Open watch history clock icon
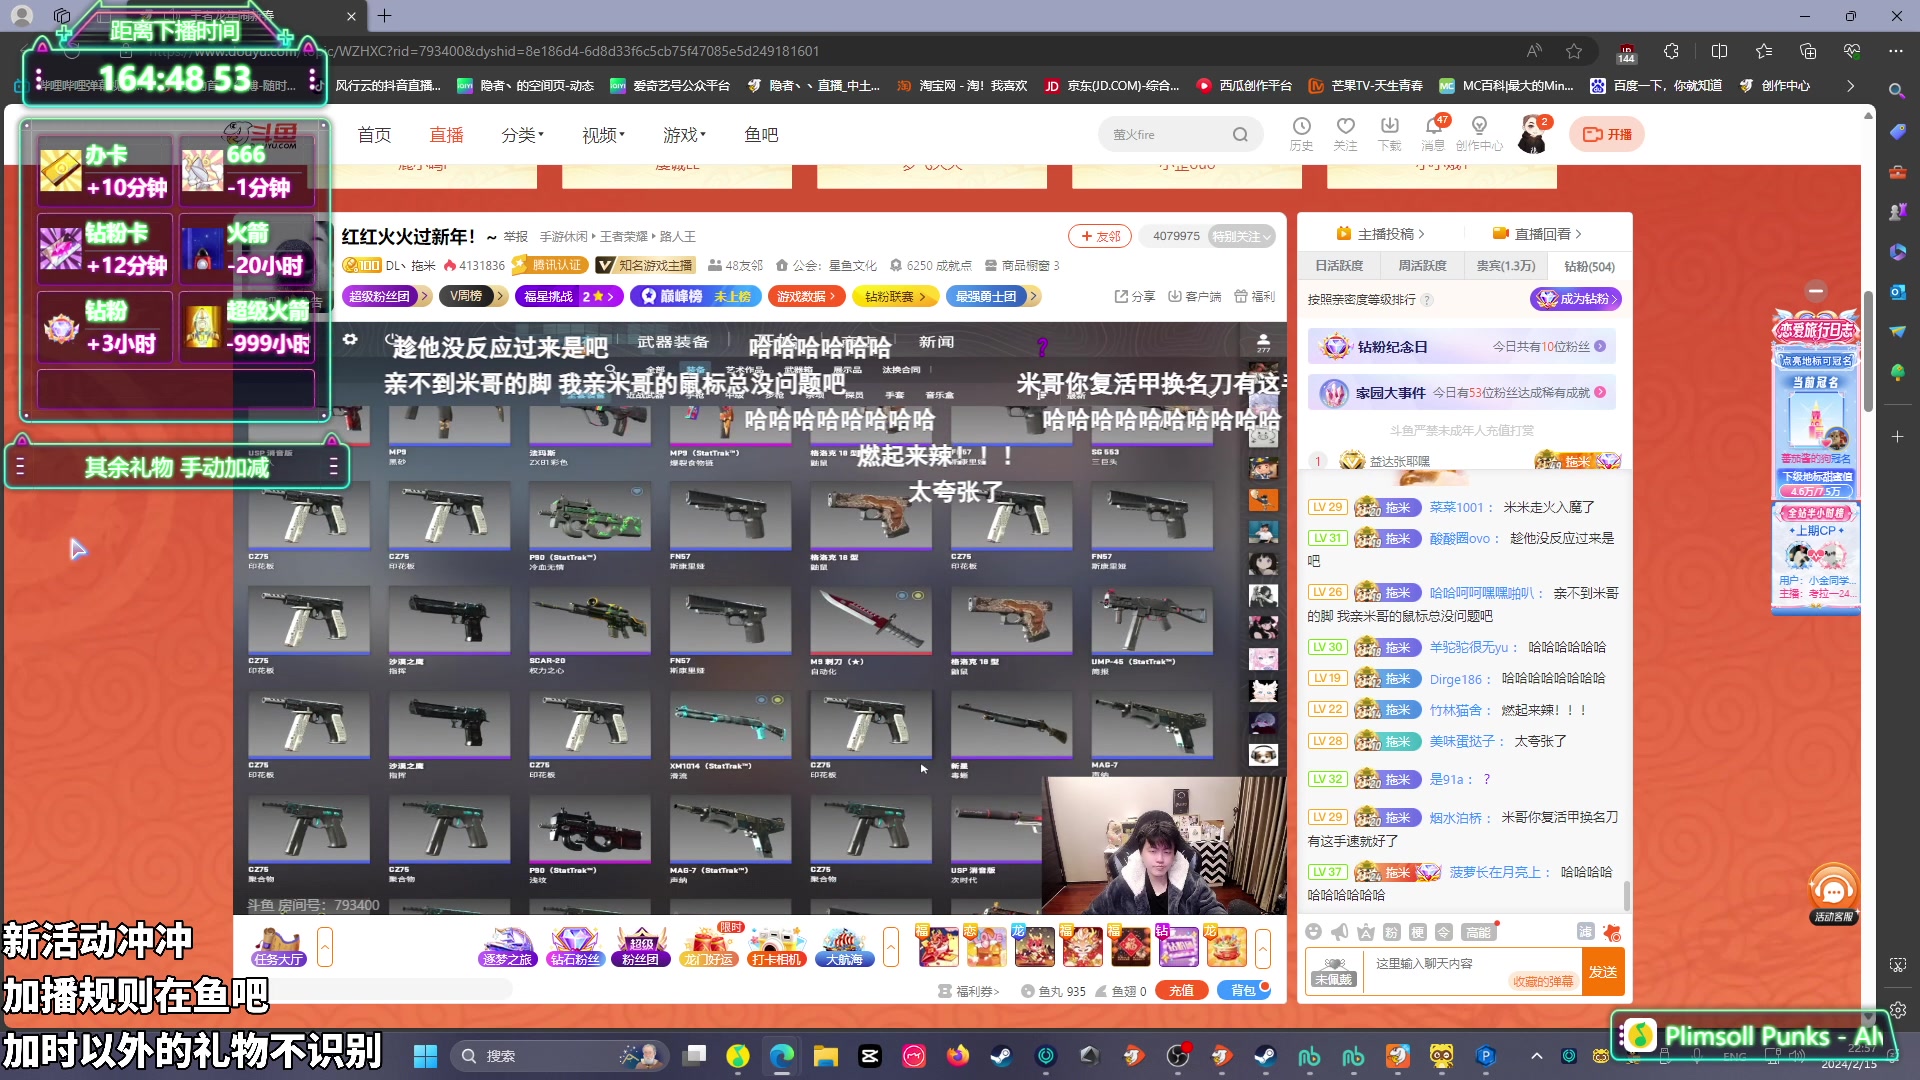1920x1080 pixels. (x=1301, y=127)
